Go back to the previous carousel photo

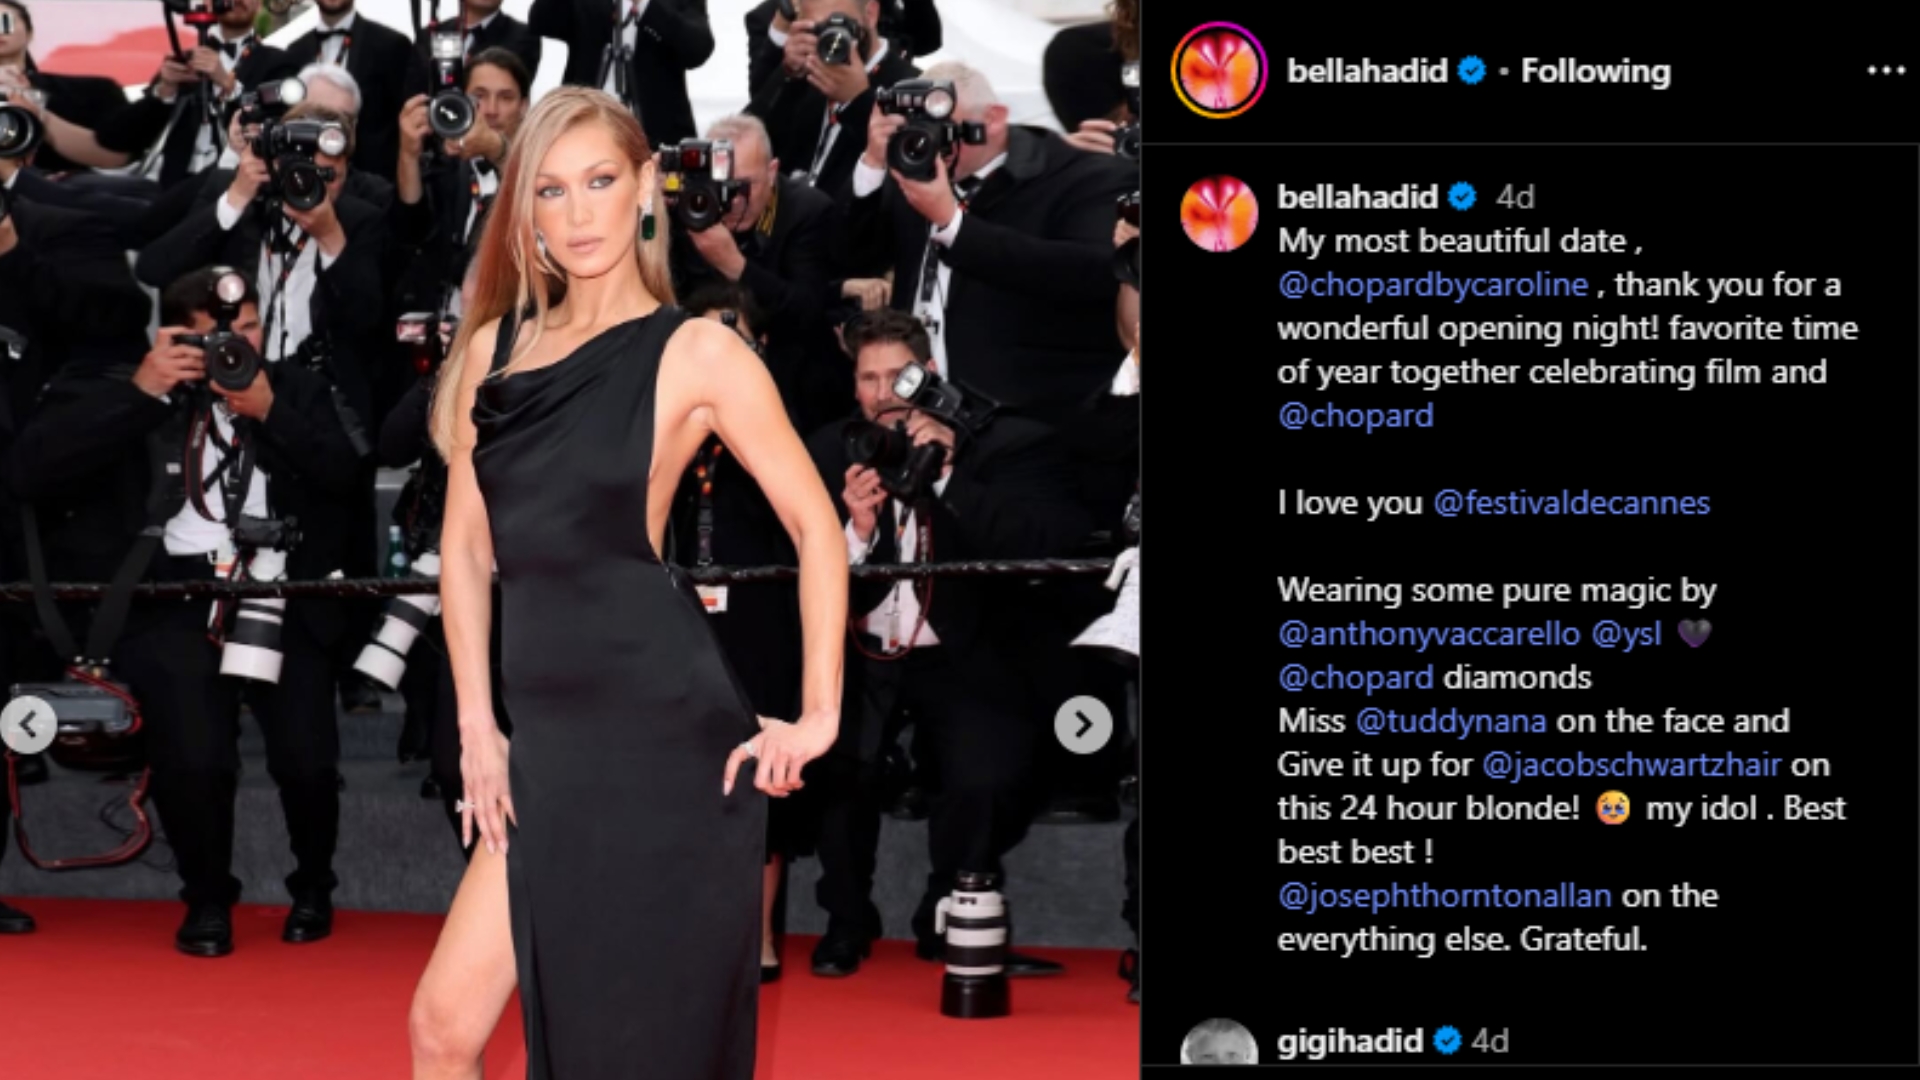click(28, 724)
